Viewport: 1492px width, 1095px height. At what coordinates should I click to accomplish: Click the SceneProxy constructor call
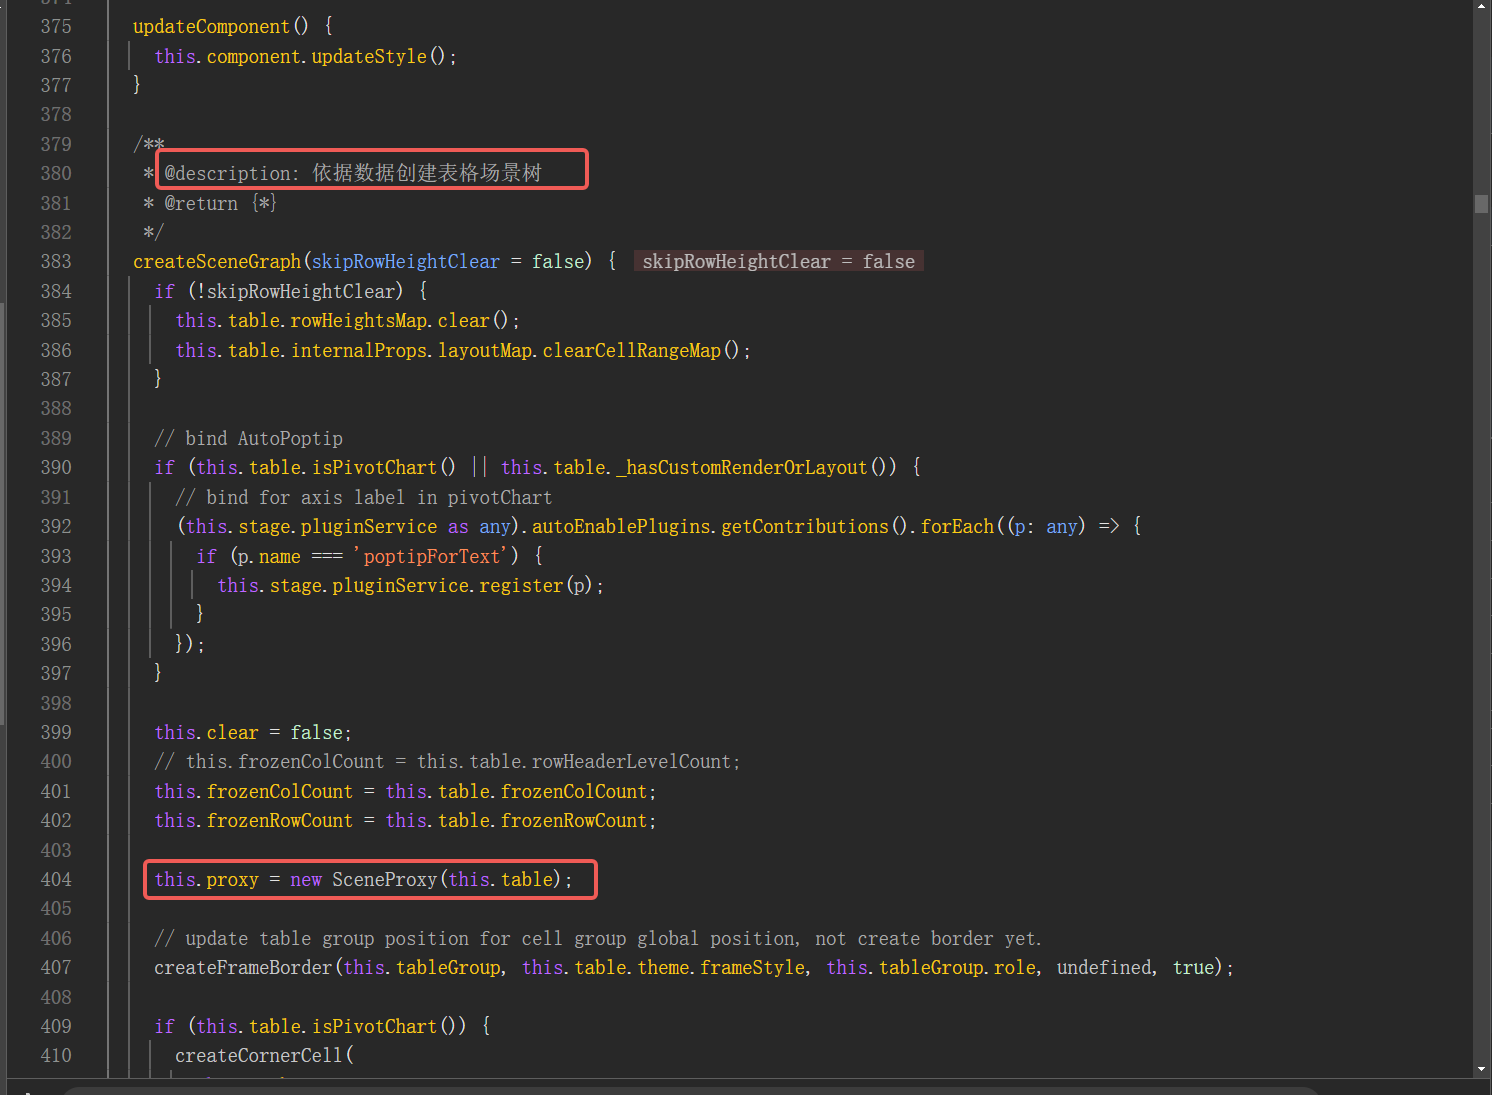(447, 880)
